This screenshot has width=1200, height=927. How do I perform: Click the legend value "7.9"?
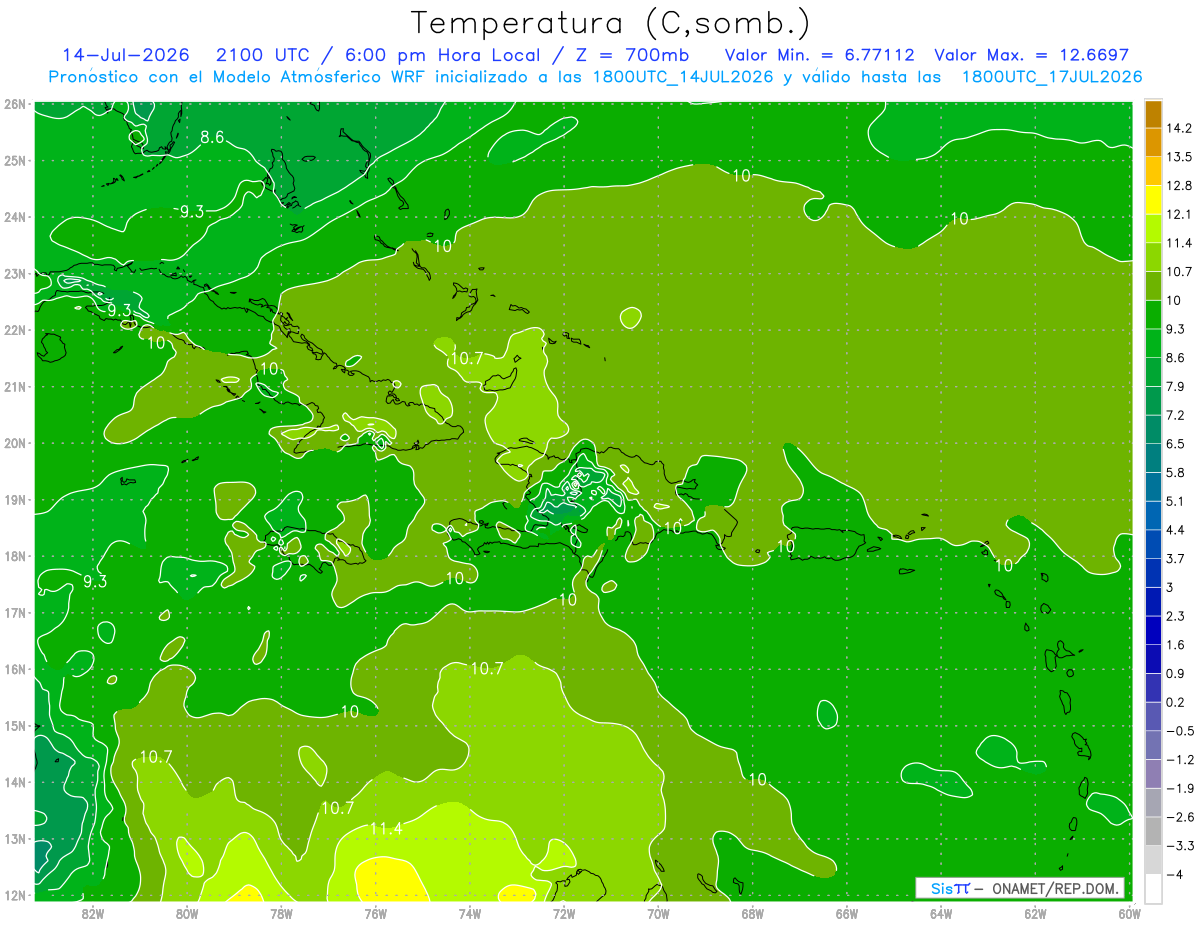pyautogui.click(x=1176, y=386)
